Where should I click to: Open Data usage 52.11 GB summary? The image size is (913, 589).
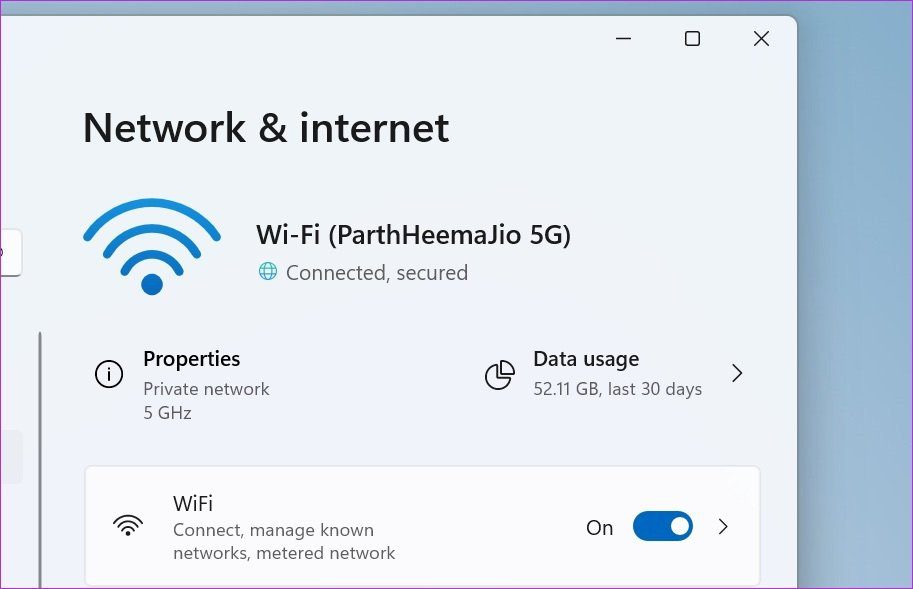click(617, 389)
